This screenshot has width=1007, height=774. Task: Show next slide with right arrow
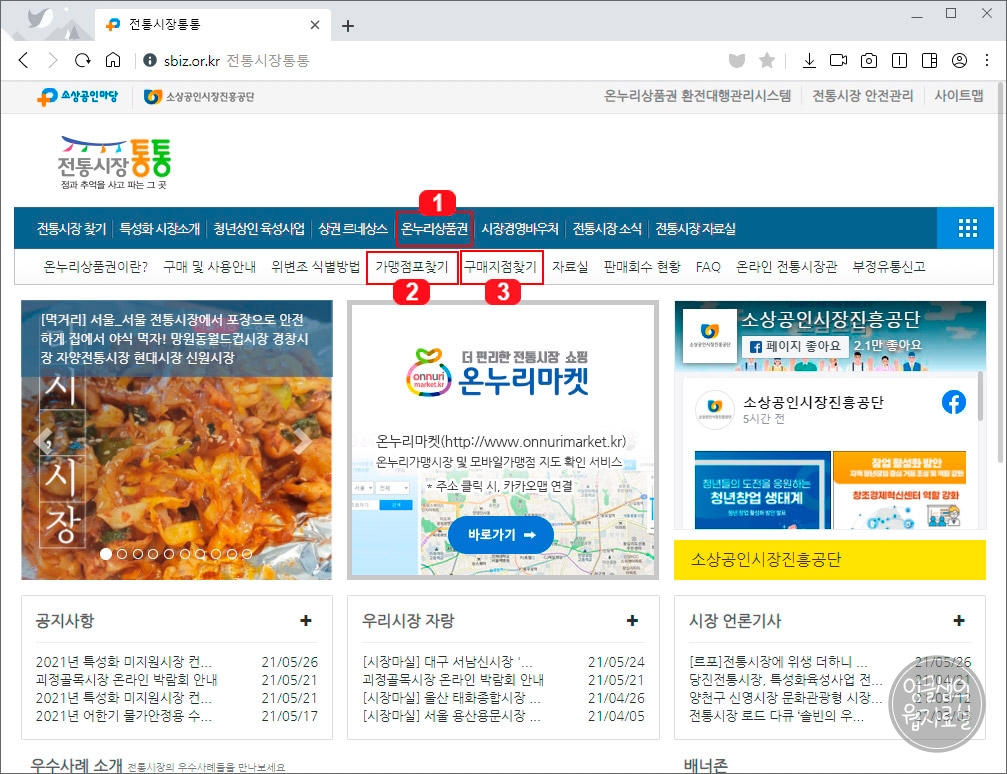[x=302, y=441]
